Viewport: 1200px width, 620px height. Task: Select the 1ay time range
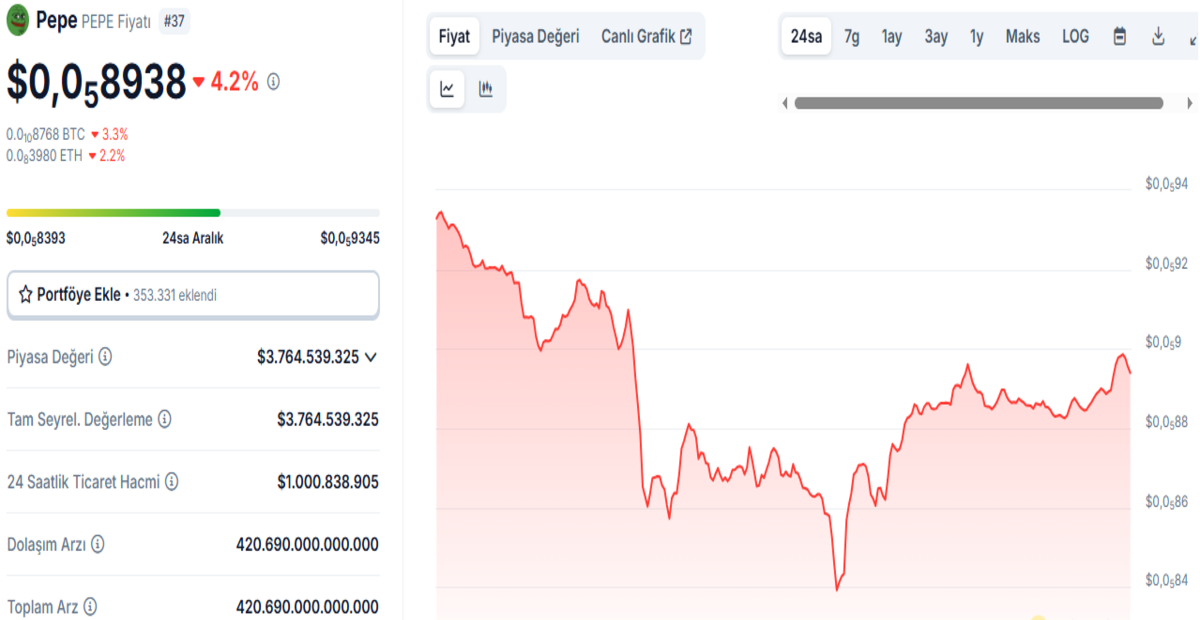pyautogui.click(x=892, y=37)
